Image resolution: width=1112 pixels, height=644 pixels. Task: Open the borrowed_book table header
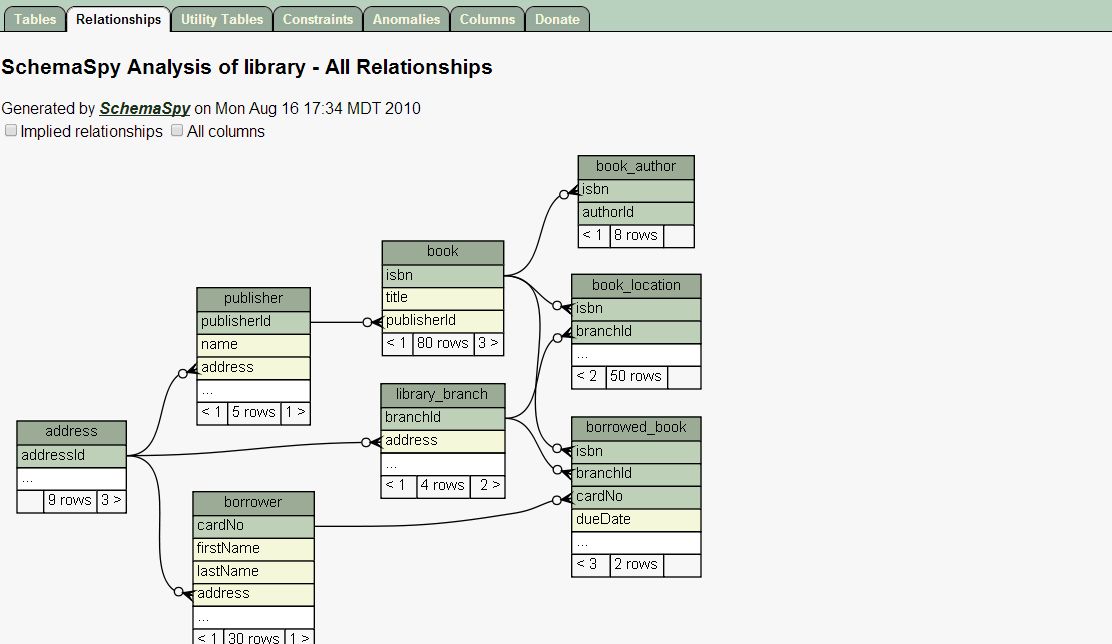[x=636, y=428]
